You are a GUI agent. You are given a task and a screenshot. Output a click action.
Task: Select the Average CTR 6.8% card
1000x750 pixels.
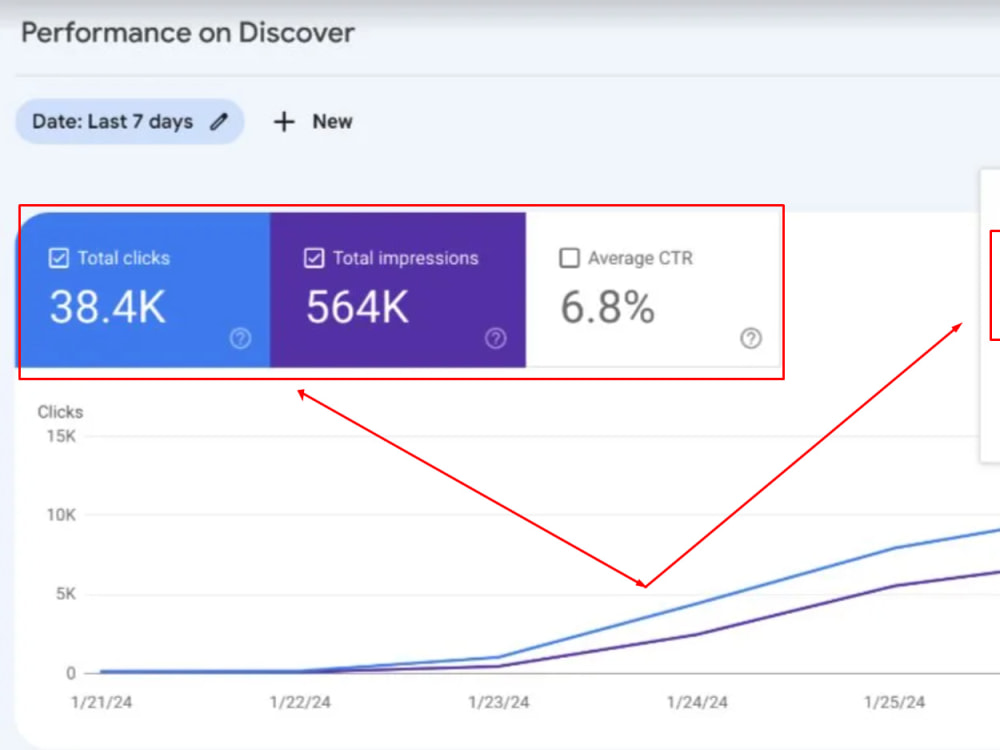(653, 290)
